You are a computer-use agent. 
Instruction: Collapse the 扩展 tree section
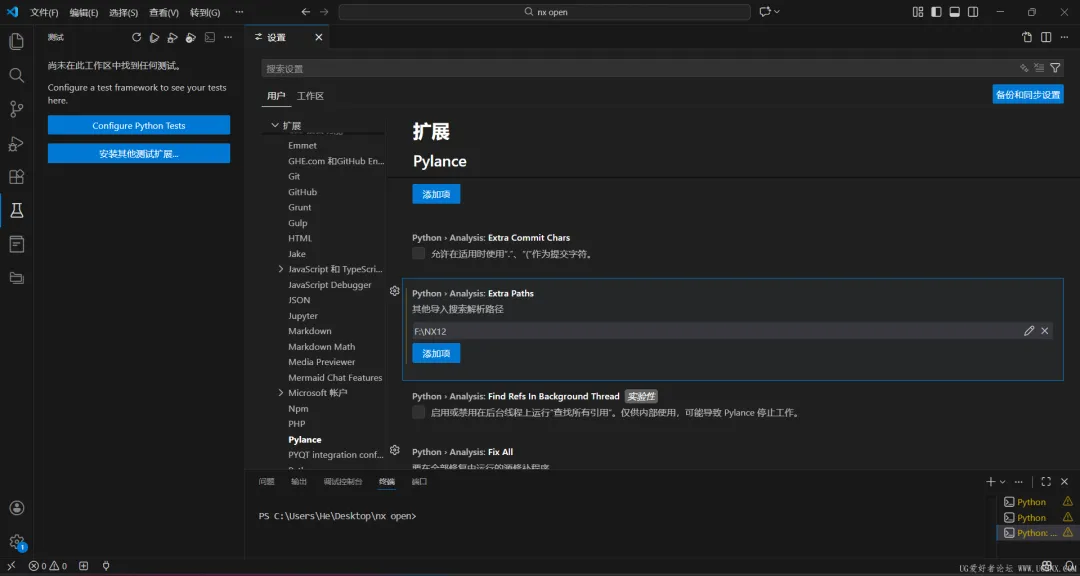click(x=276, y=125)
